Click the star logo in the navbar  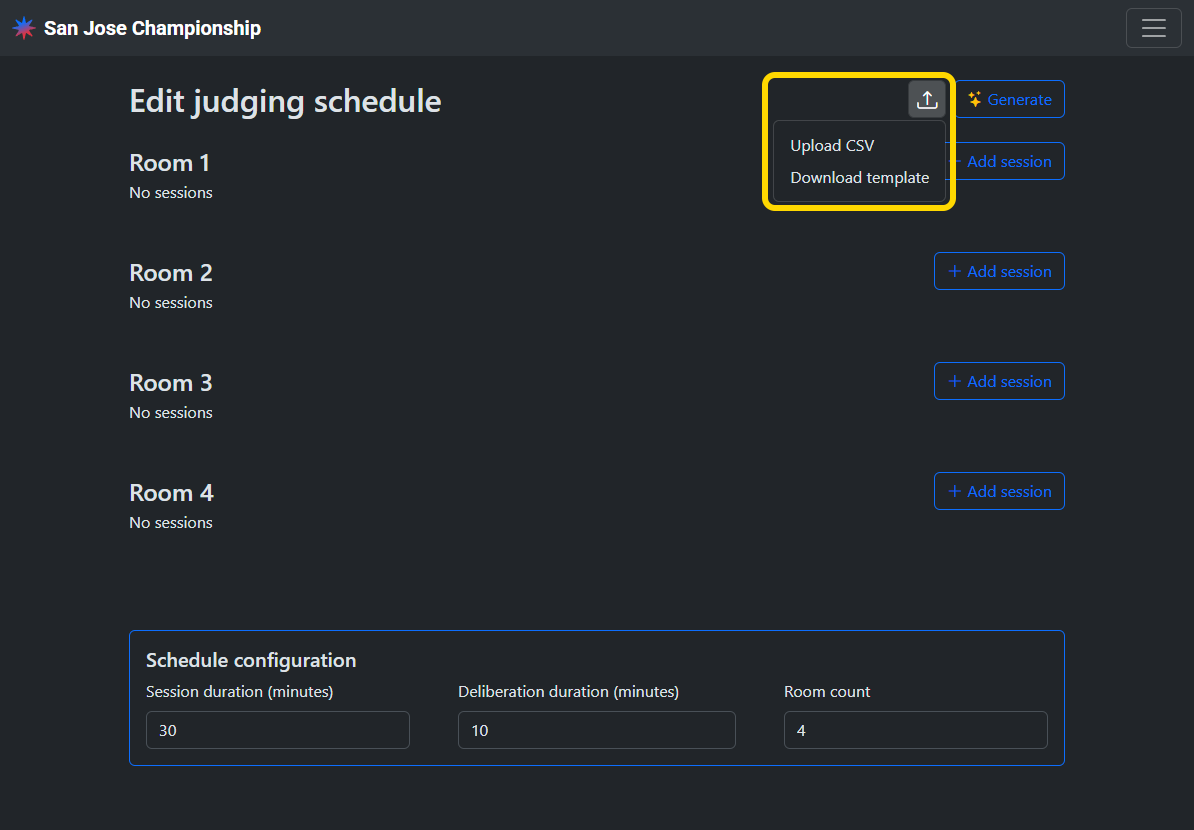click(24, 28)
